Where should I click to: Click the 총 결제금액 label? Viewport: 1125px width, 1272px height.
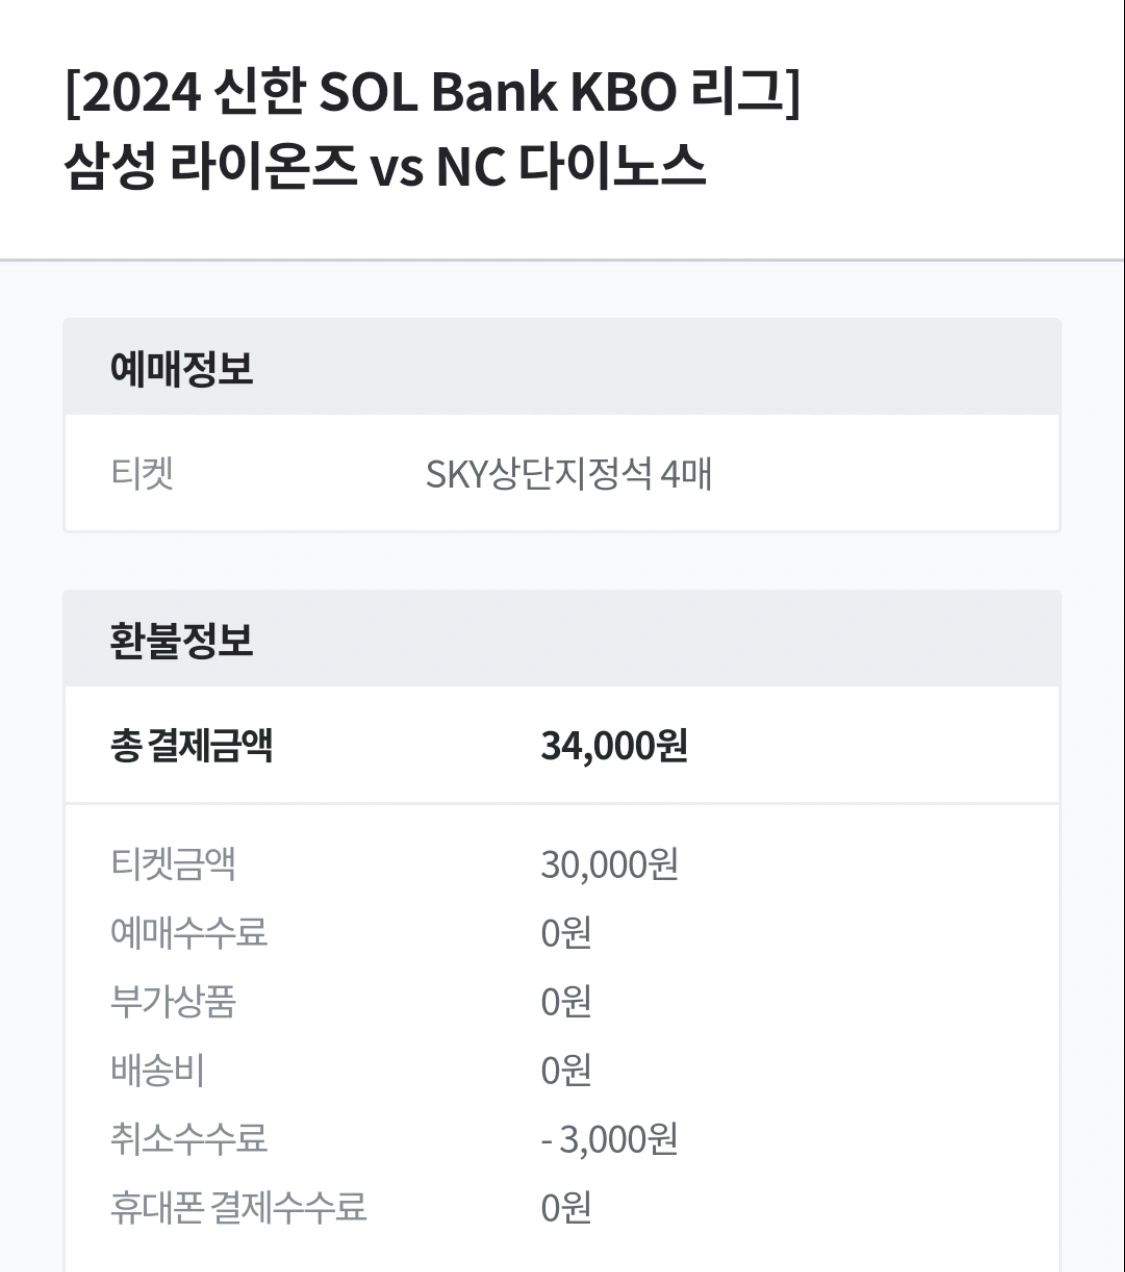[x=191, y=745]
